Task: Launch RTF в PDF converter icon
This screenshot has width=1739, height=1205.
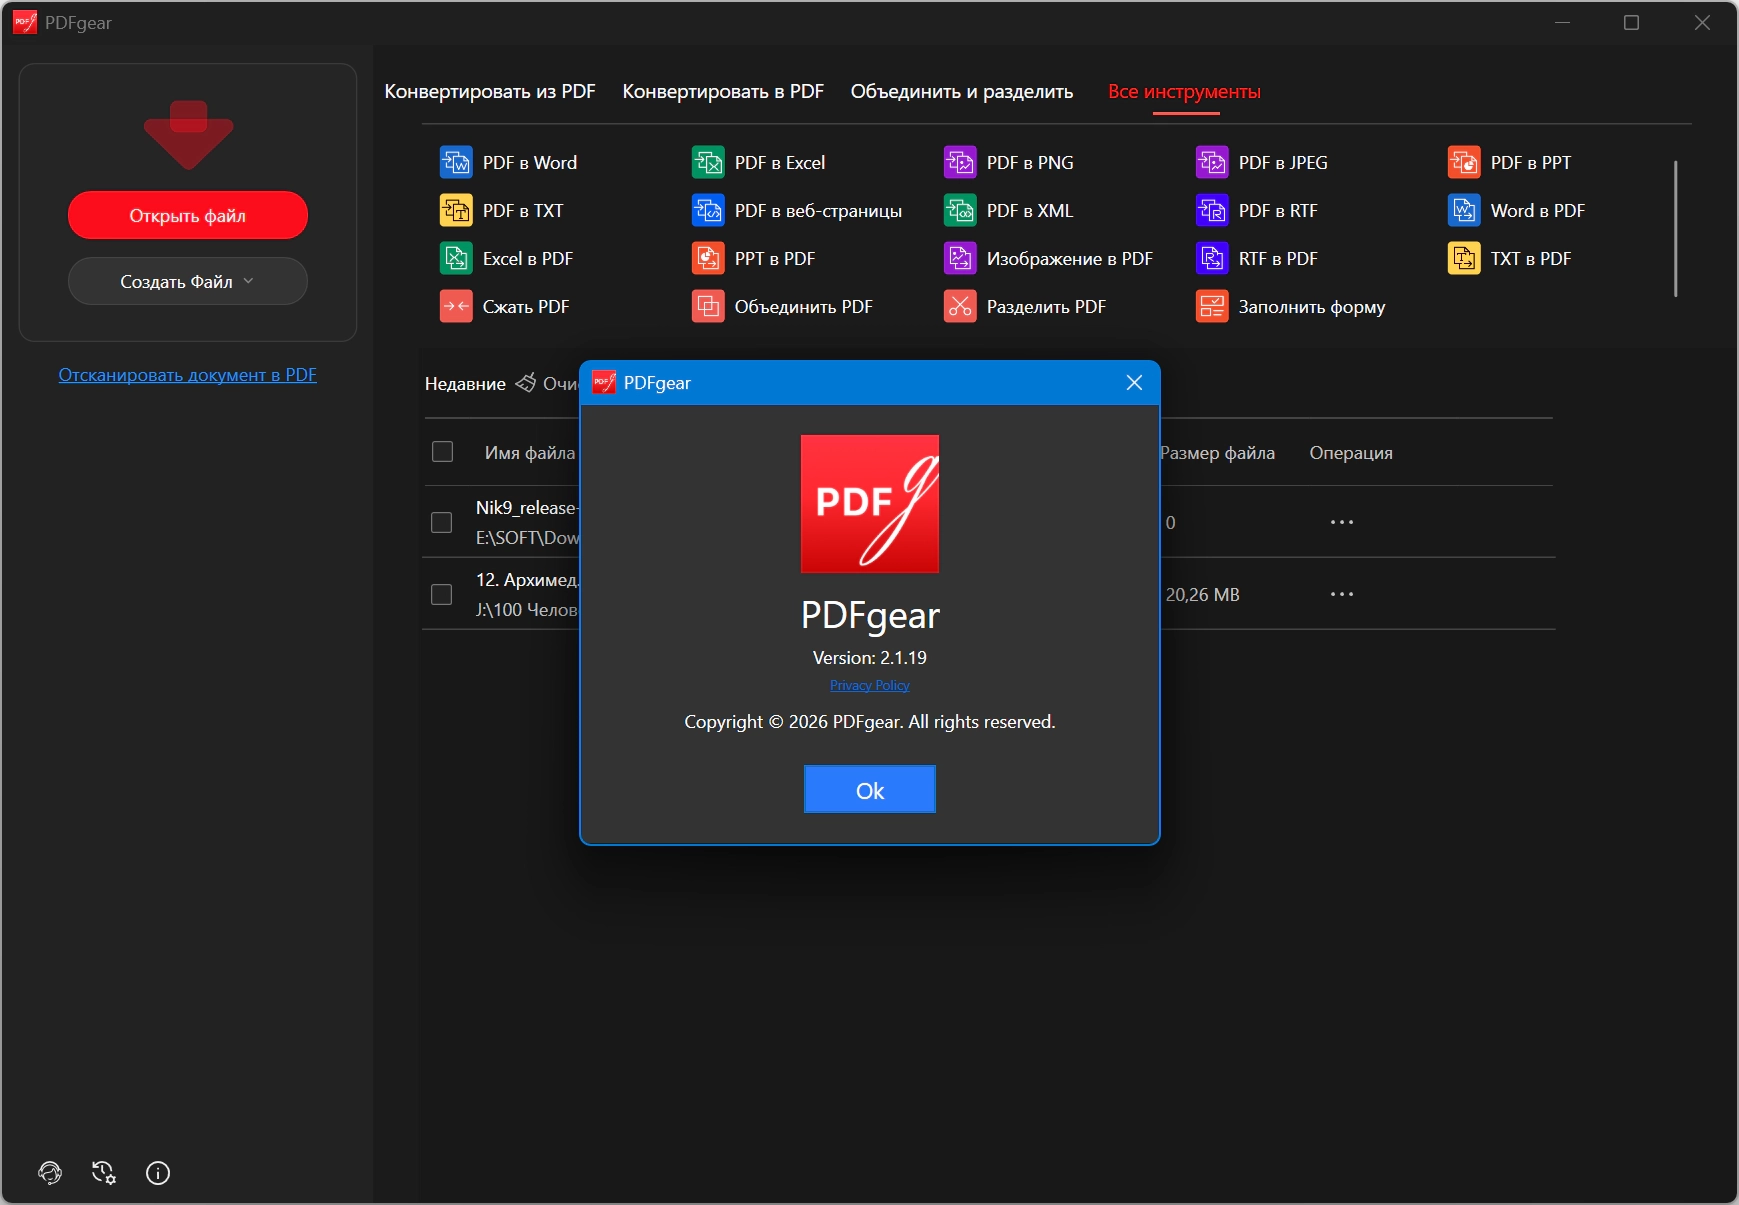Action: (1212, 258)
